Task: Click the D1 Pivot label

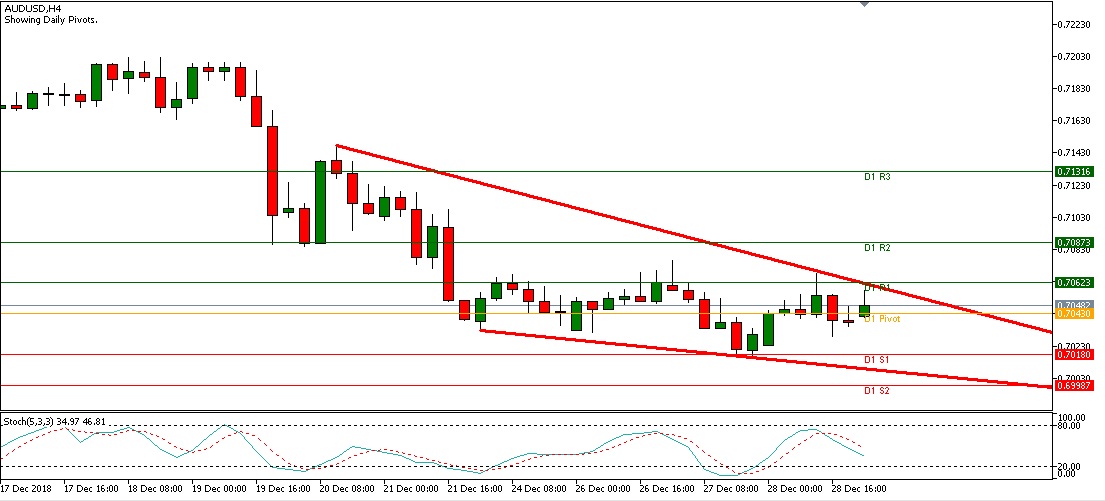Action: tap(882, 319)
